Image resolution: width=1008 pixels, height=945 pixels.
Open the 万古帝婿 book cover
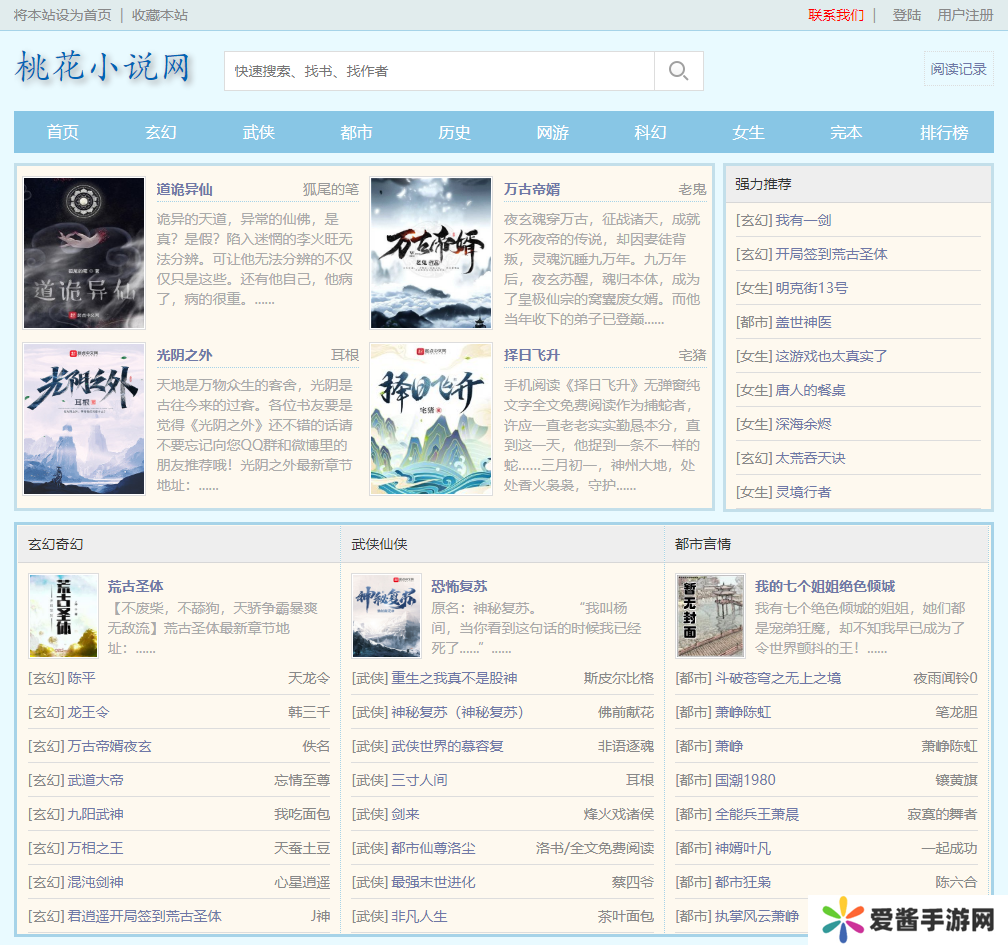pyautogui.click(x=431, y=253)
